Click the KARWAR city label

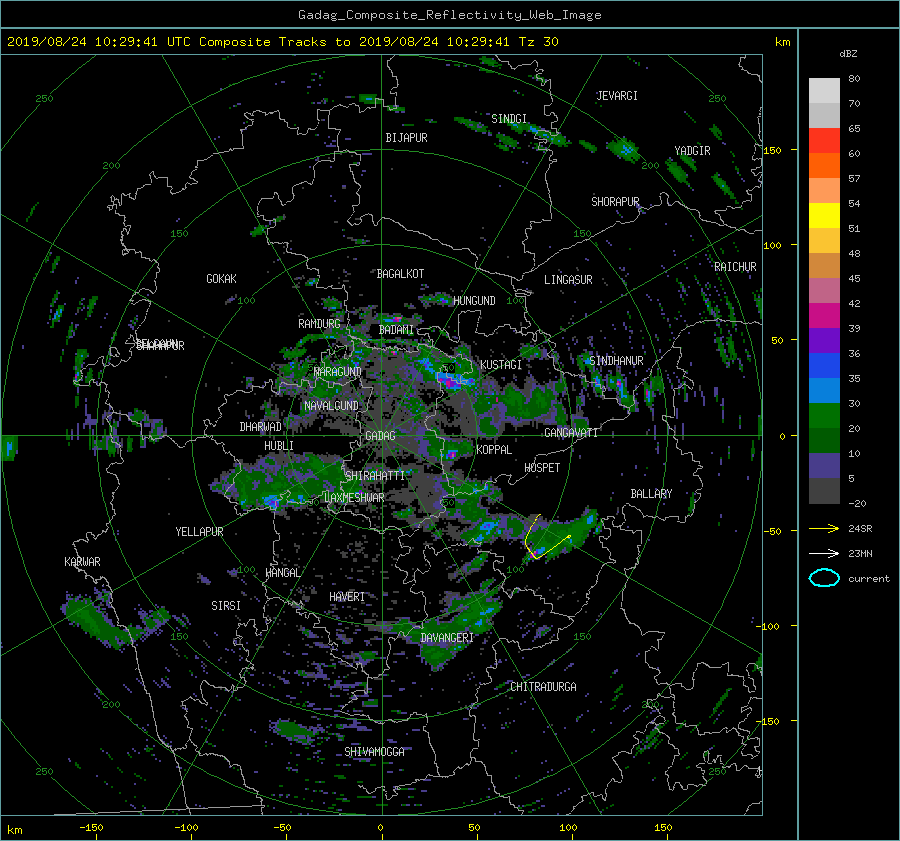click(x=82, y=562)
